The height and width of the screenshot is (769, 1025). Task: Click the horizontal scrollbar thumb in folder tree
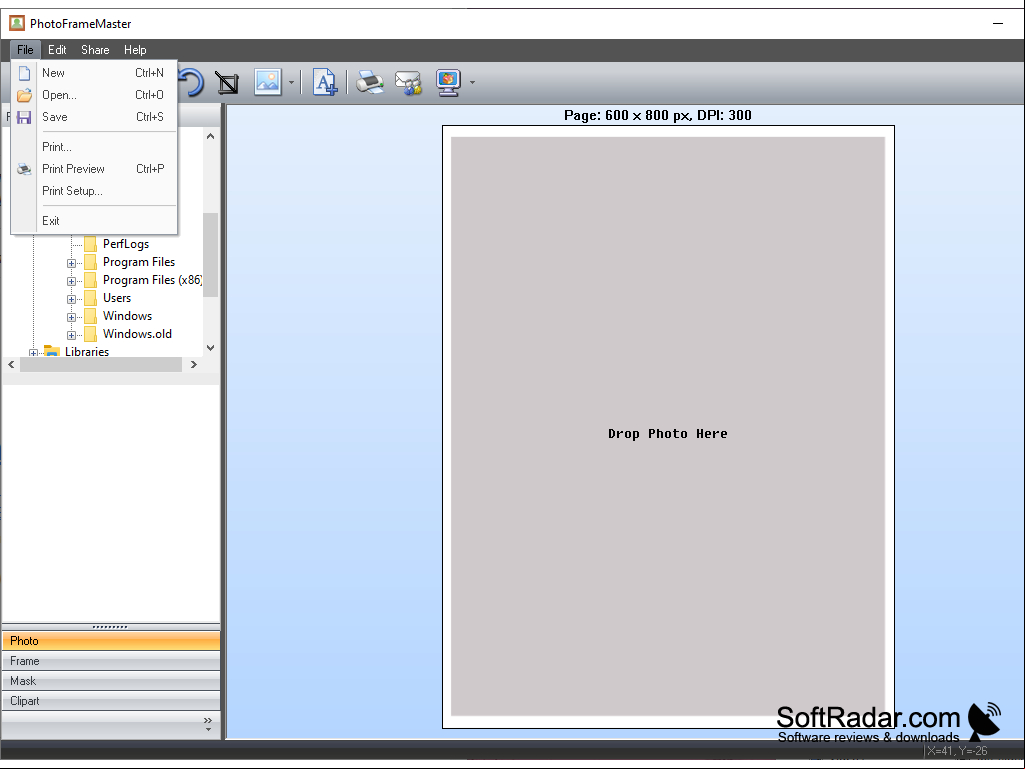(101, 364)
